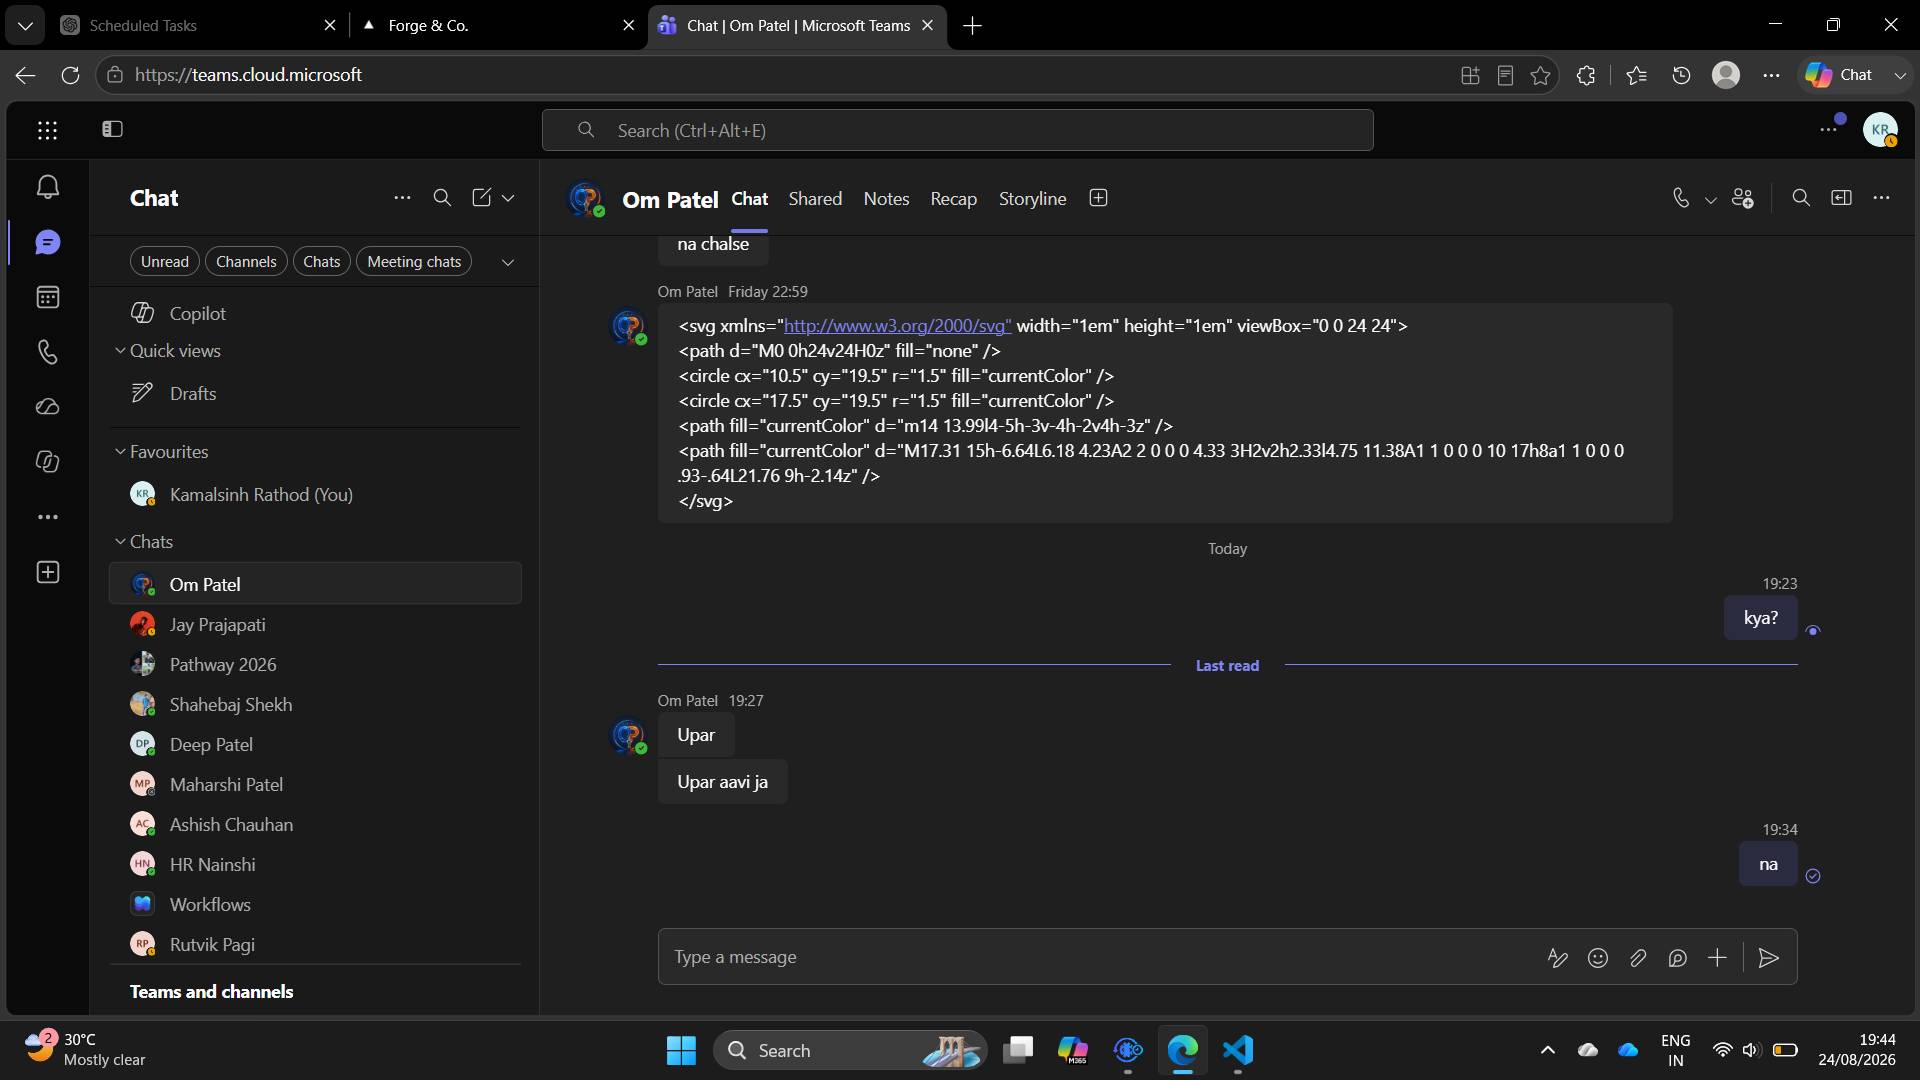Click the Type a message field
The width and height of the screenshot is (1920, 1080).
point(1100,958)
